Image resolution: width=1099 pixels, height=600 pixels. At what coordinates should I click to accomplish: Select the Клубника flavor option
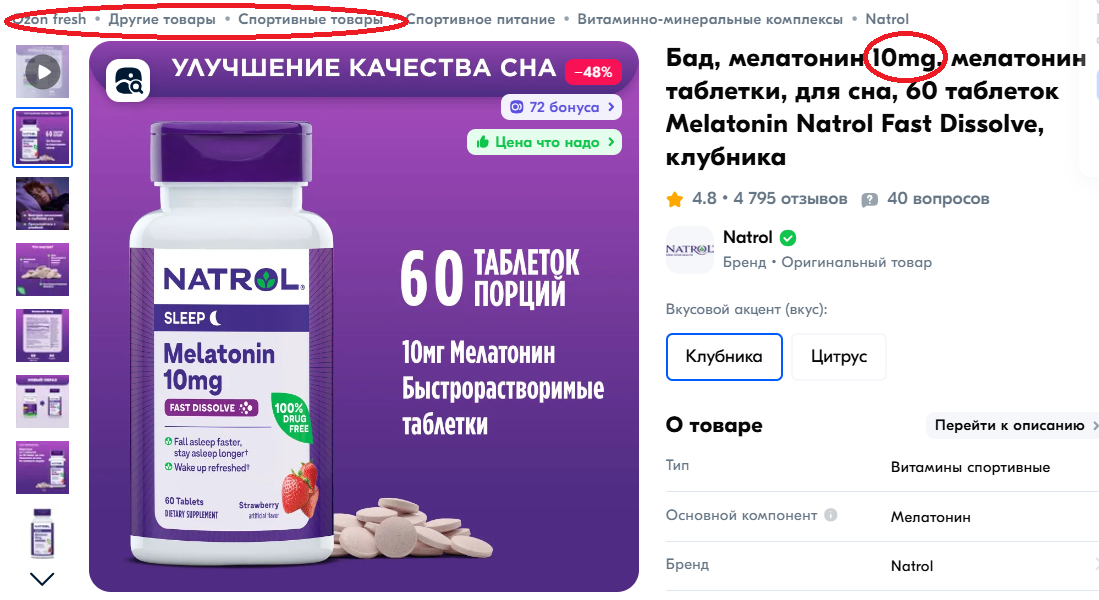pos(724,357)
